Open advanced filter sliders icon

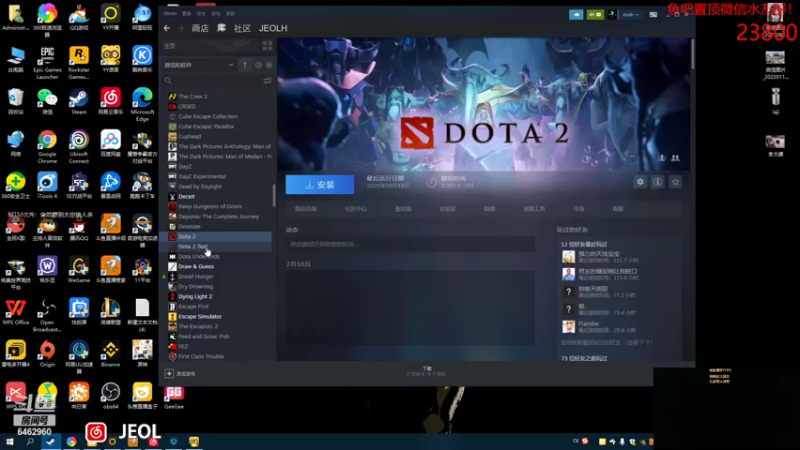(x=267, y=81)
